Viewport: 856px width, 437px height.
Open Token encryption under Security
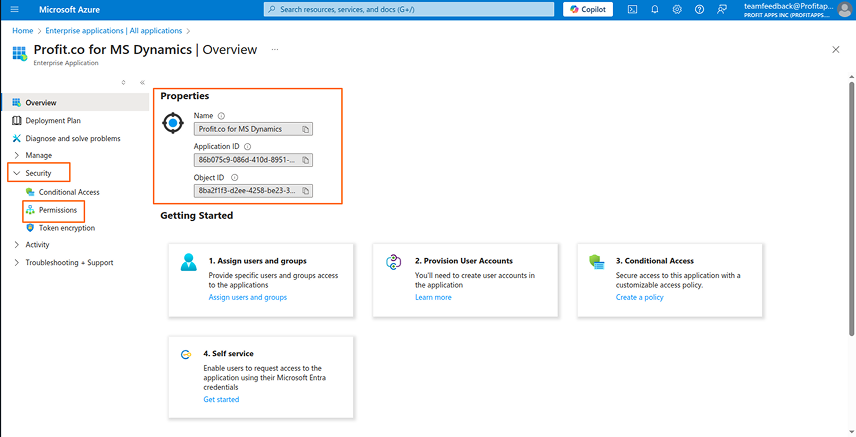pyautogui.click(x=67, y=228)
